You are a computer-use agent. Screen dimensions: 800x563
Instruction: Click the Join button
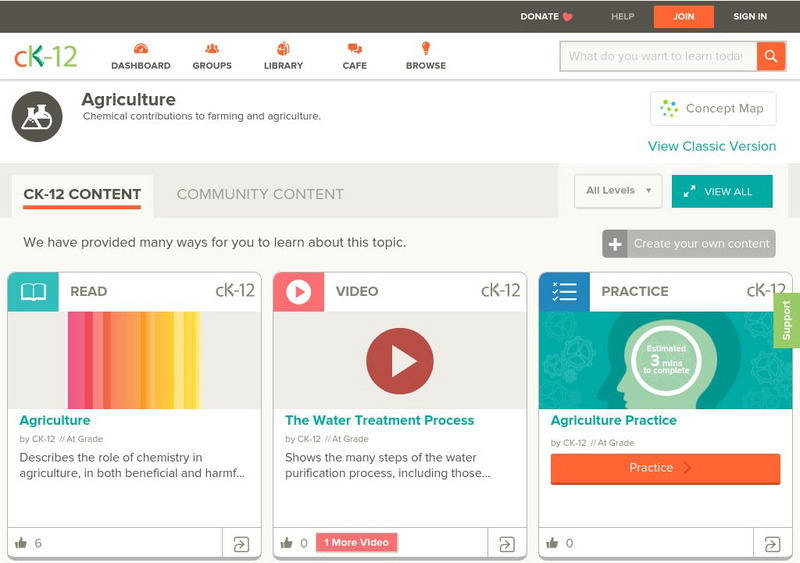684,17
